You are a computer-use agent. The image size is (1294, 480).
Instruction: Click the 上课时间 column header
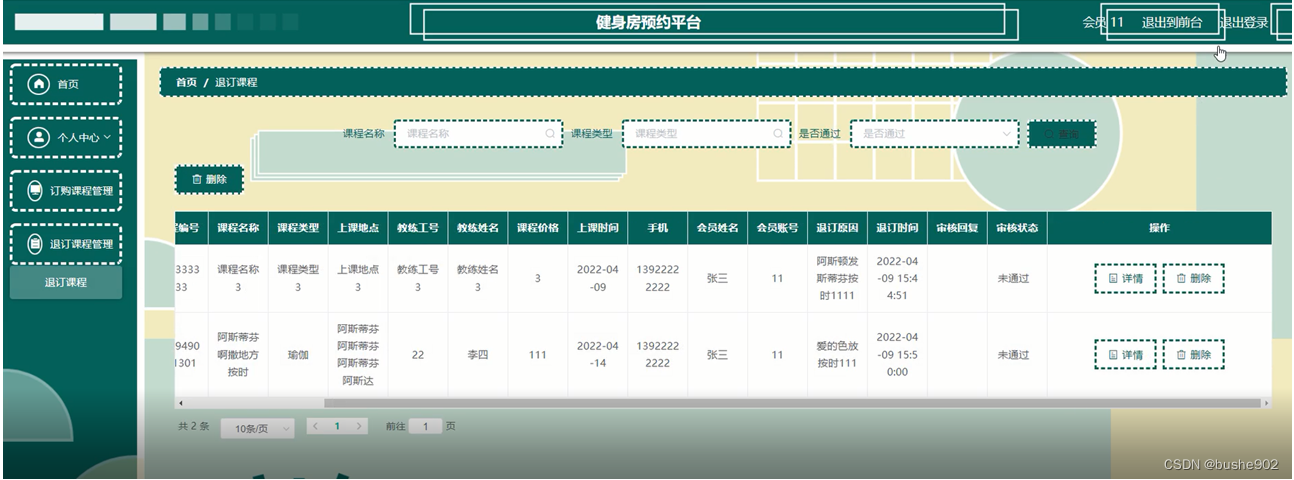point(598,228)
